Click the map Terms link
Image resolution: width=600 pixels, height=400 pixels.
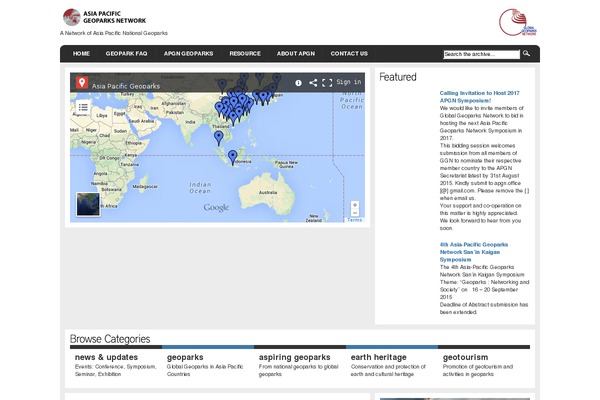(x=354, y=220)
